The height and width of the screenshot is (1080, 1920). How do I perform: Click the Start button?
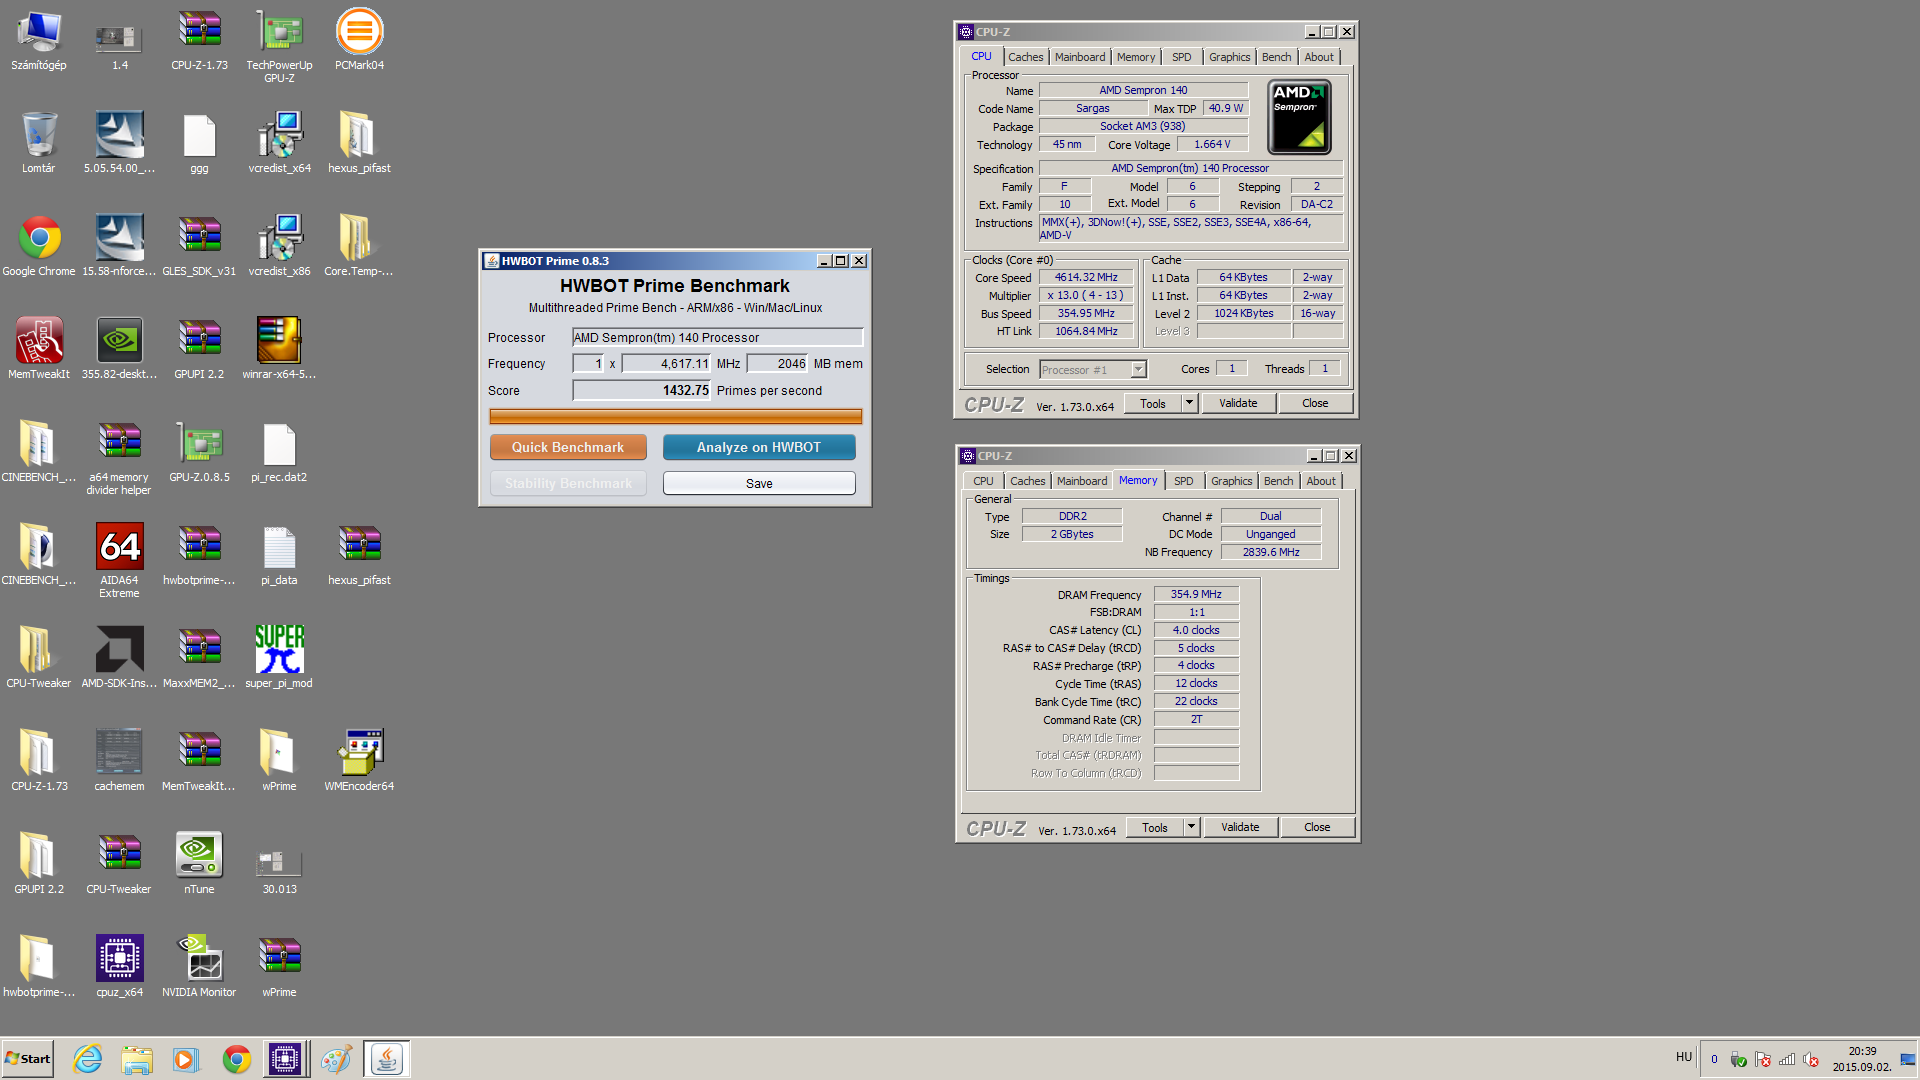(x=28, y=1059)
